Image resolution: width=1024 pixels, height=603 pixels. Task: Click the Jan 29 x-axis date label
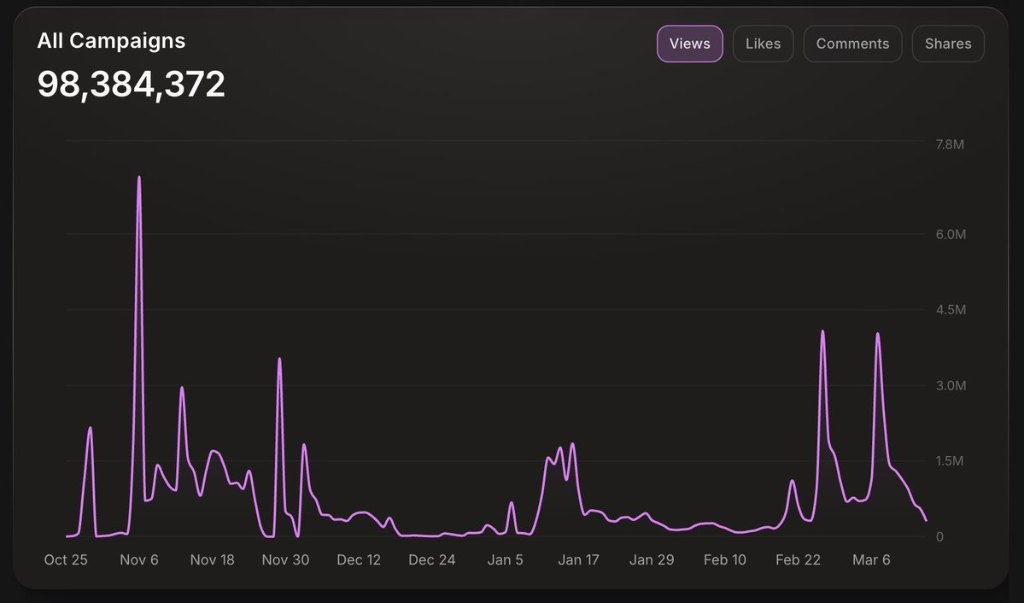tap(651, 560)
